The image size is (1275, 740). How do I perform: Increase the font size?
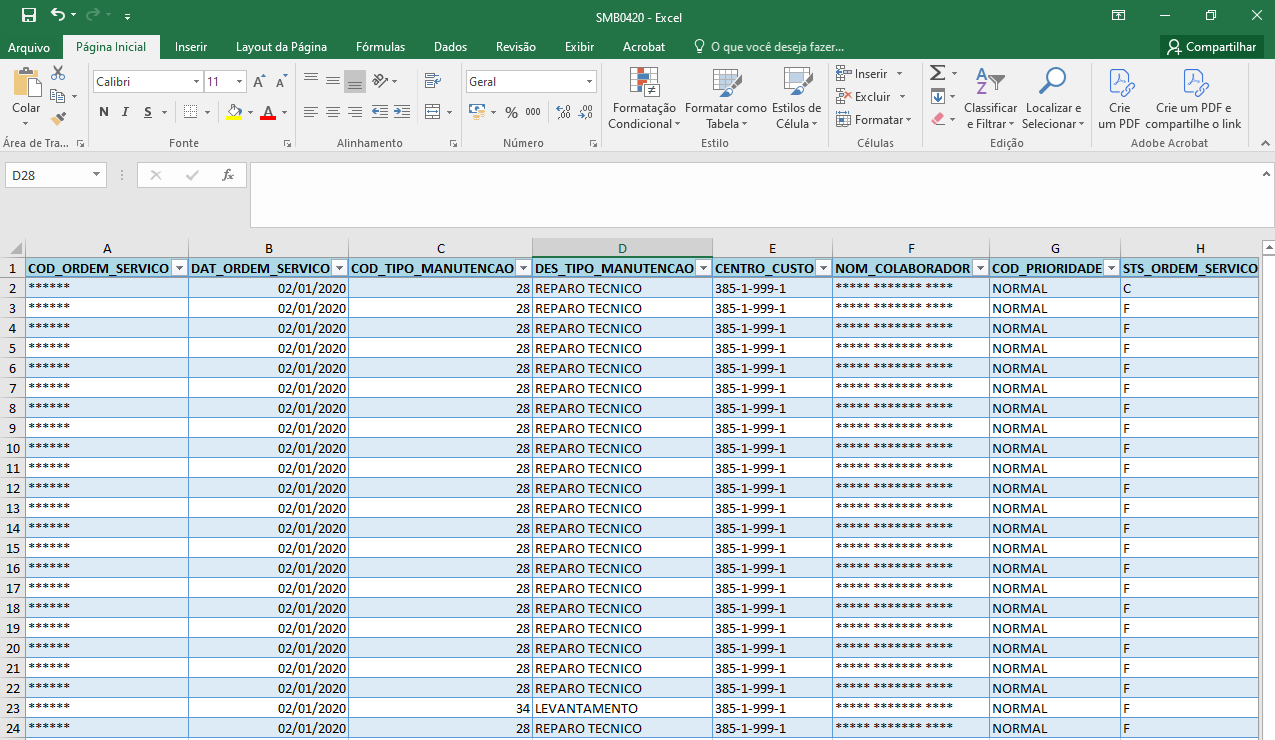tap(259, 82)
